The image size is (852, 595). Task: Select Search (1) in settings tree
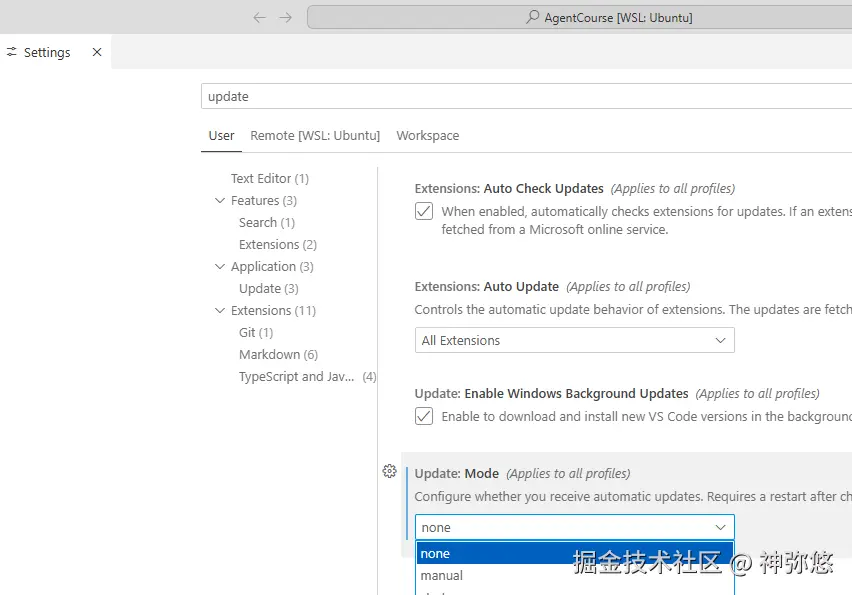pos(267,223)
